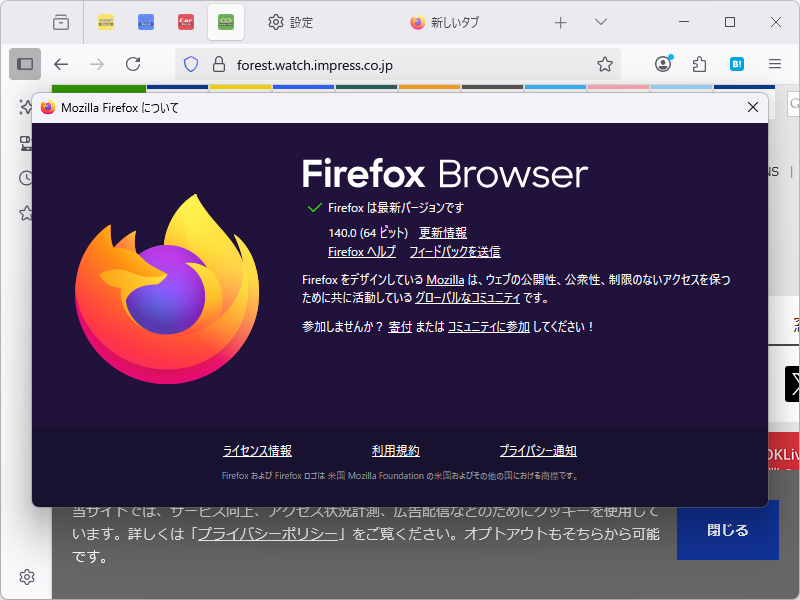Open History via the sidebar clock icon
Viewport: 800px width, 600px height.
pos(25,178)
